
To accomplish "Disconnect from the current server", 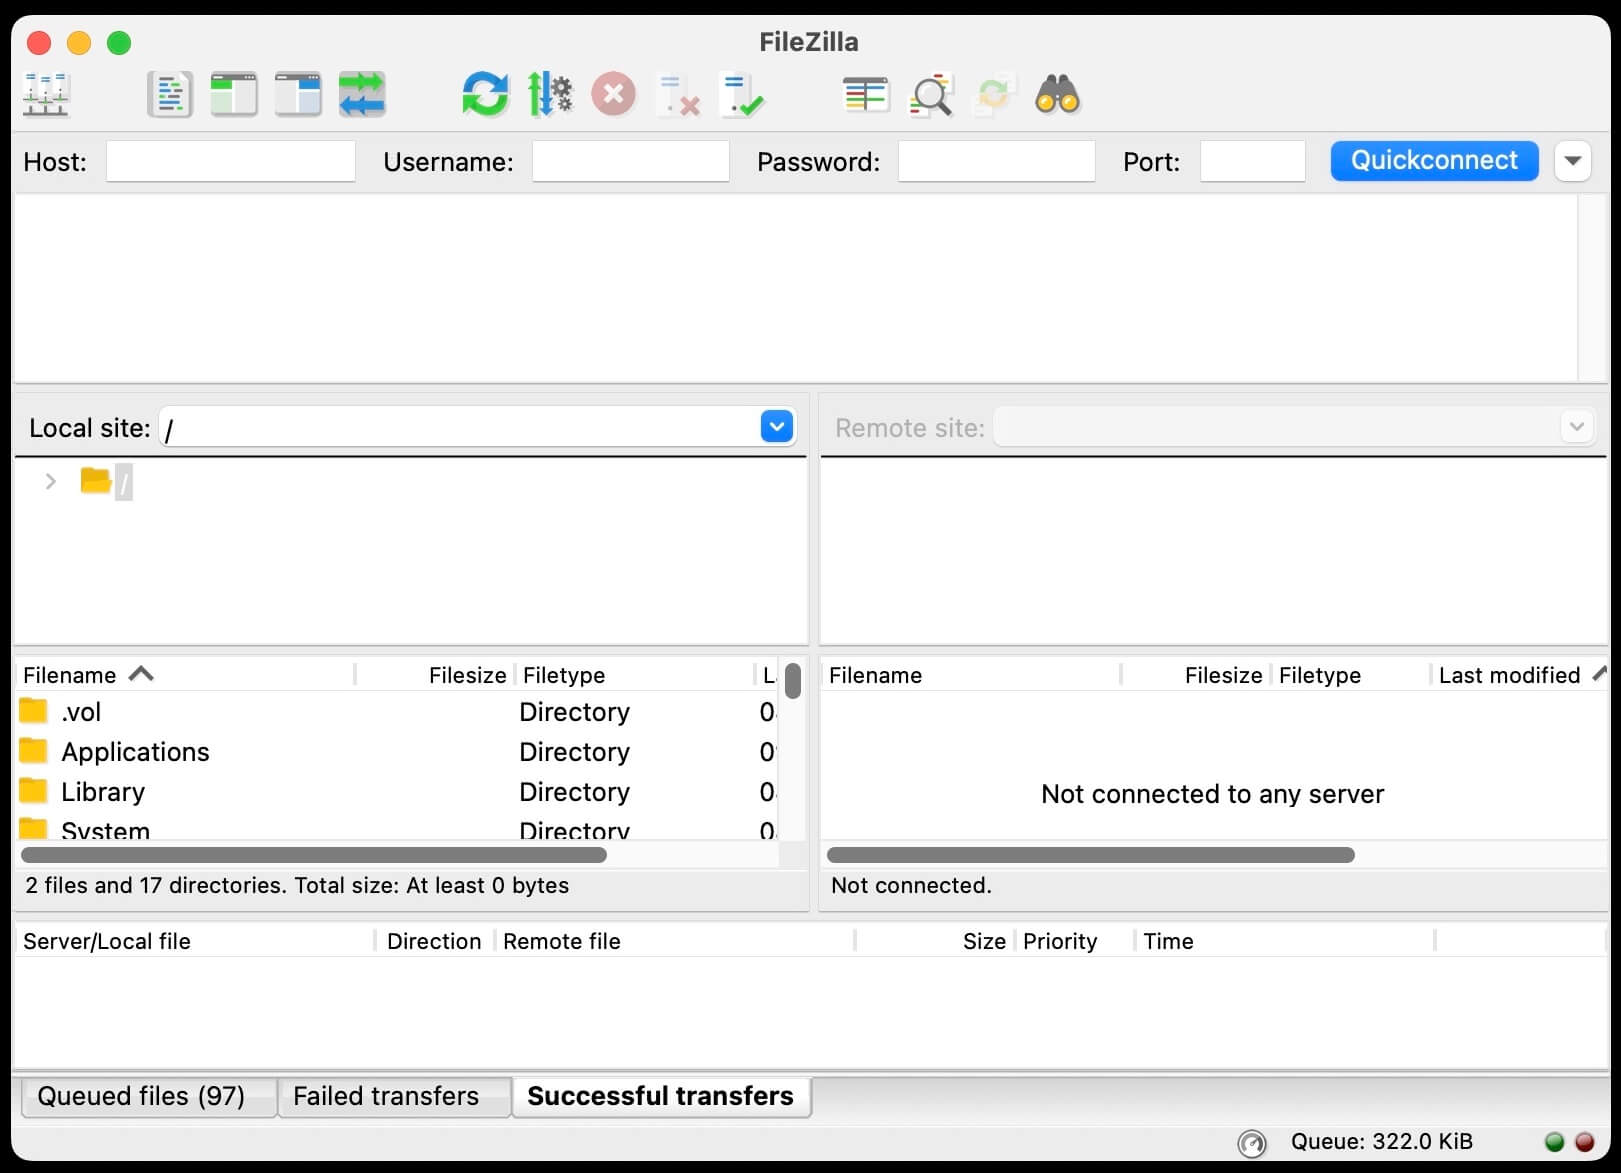I will click(678, 96).
